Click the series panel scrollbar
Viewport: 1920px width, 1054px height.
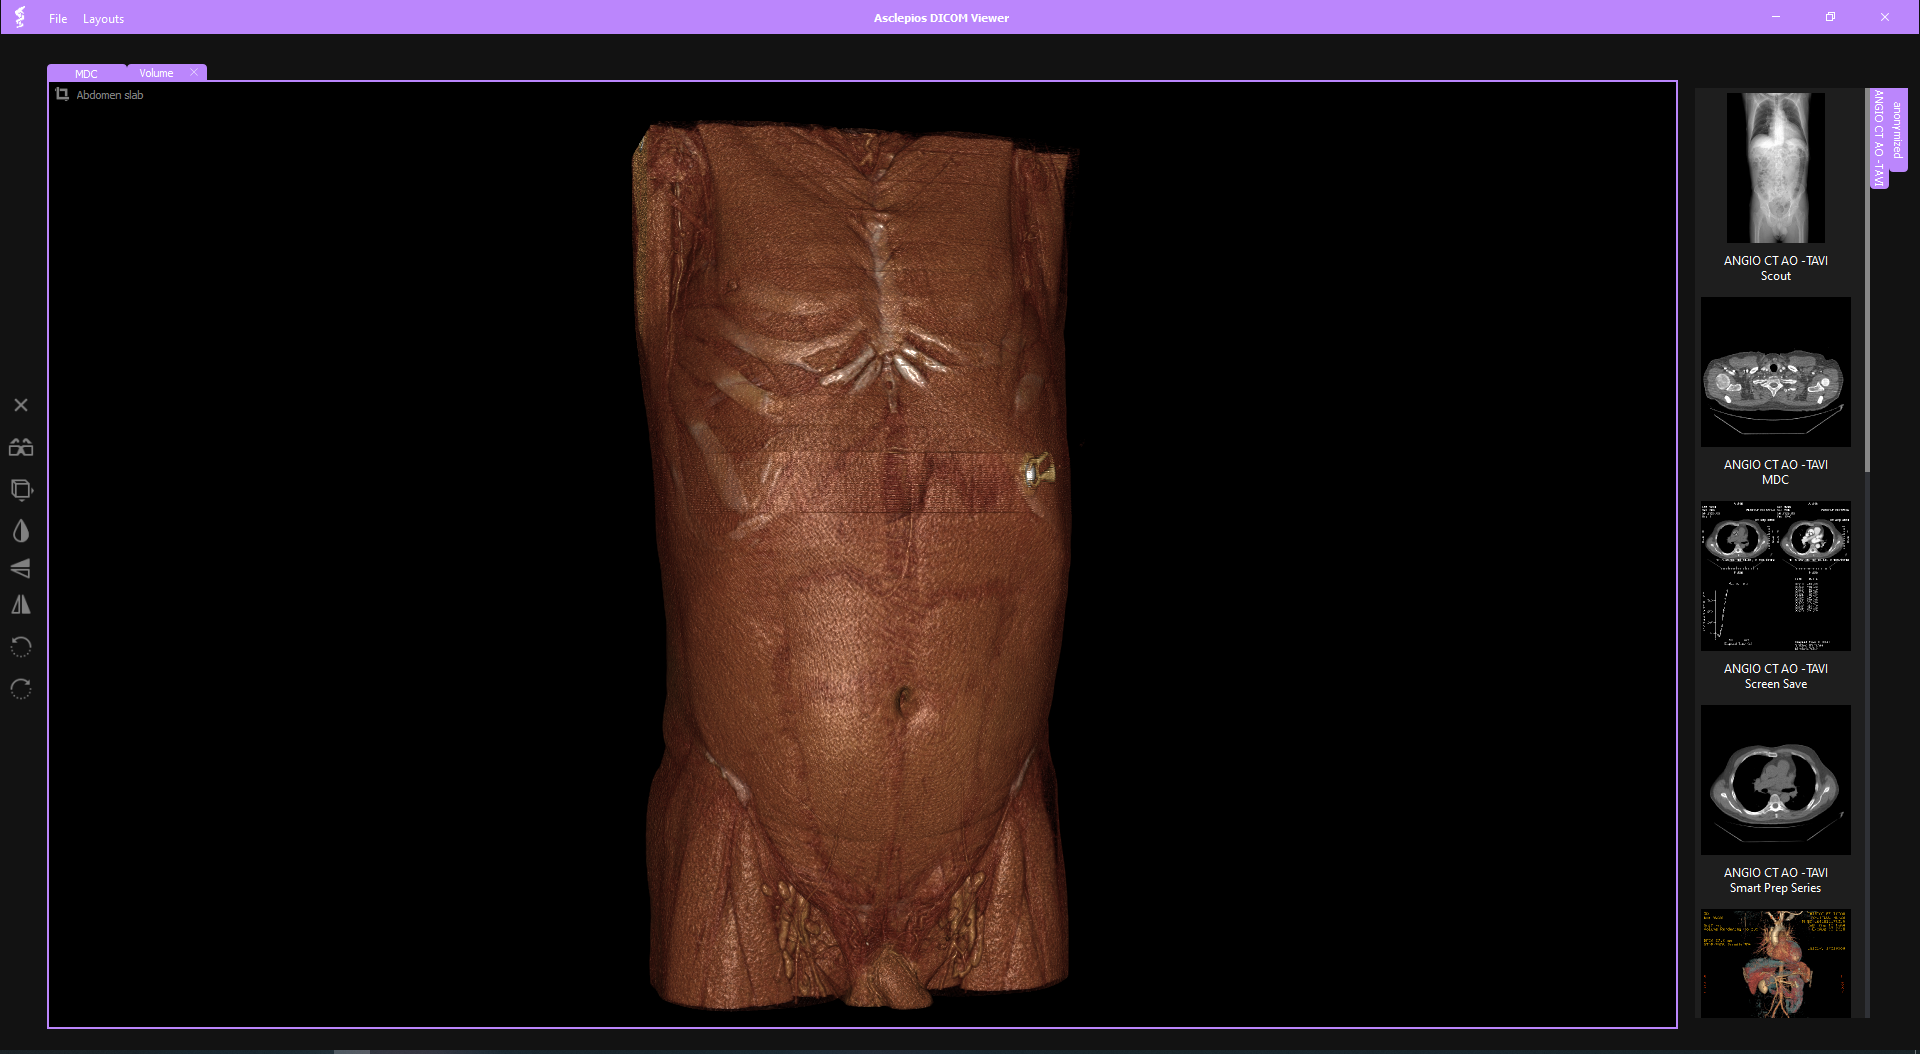[1867, 280]
